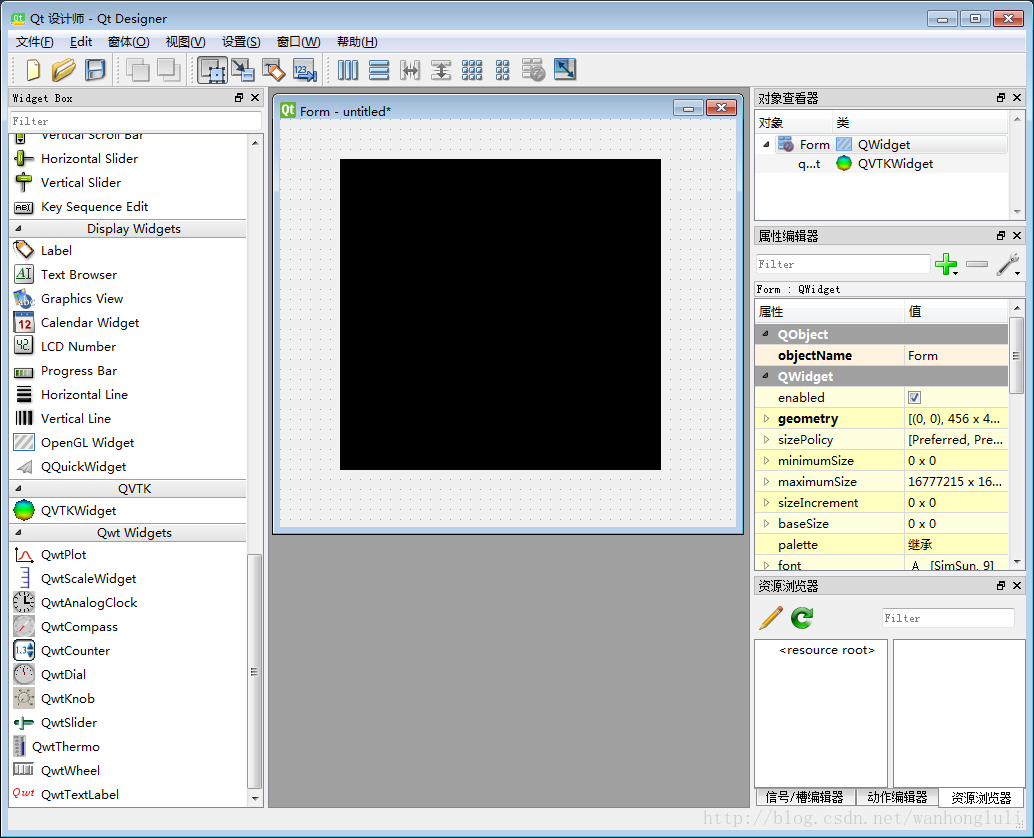Open the green plus add-property dropdown

tap(946, 264)
